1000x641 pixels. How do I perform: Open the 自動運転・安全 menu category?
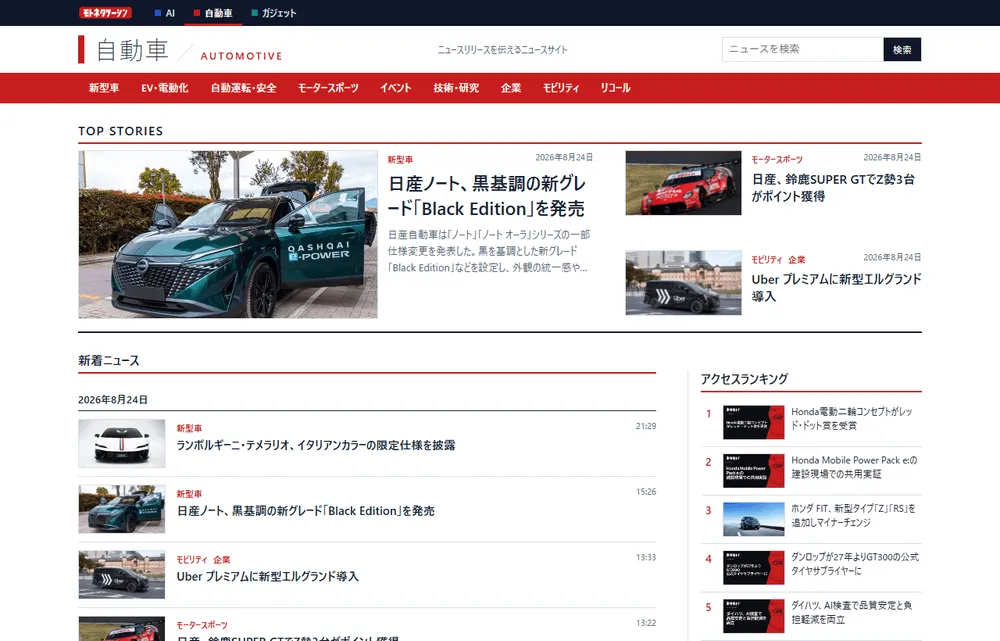pyautogui.click(x=244, y=88)
